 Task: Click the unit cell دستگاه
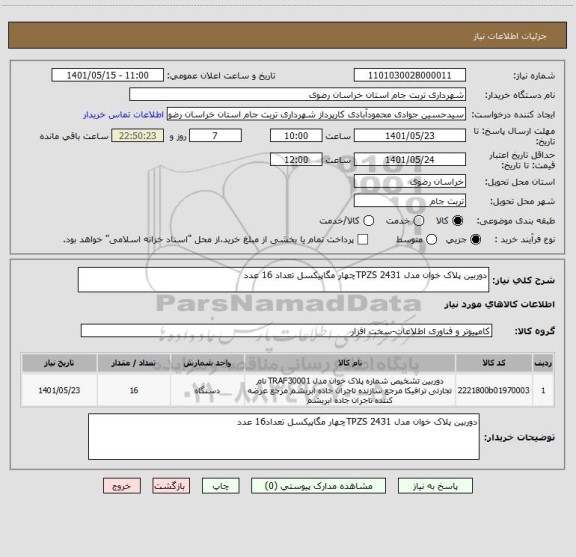tap(207, 390)
